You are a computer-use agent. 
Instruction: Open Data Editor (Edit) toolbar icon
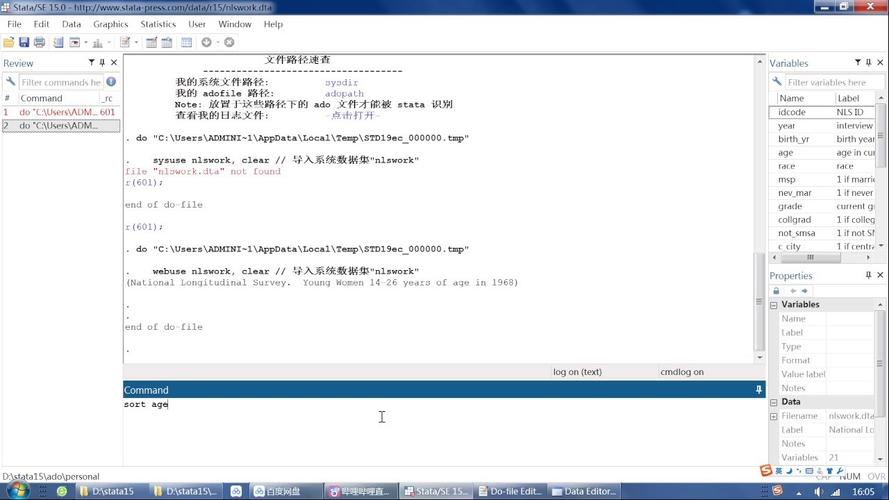click(x=151, y=43)
